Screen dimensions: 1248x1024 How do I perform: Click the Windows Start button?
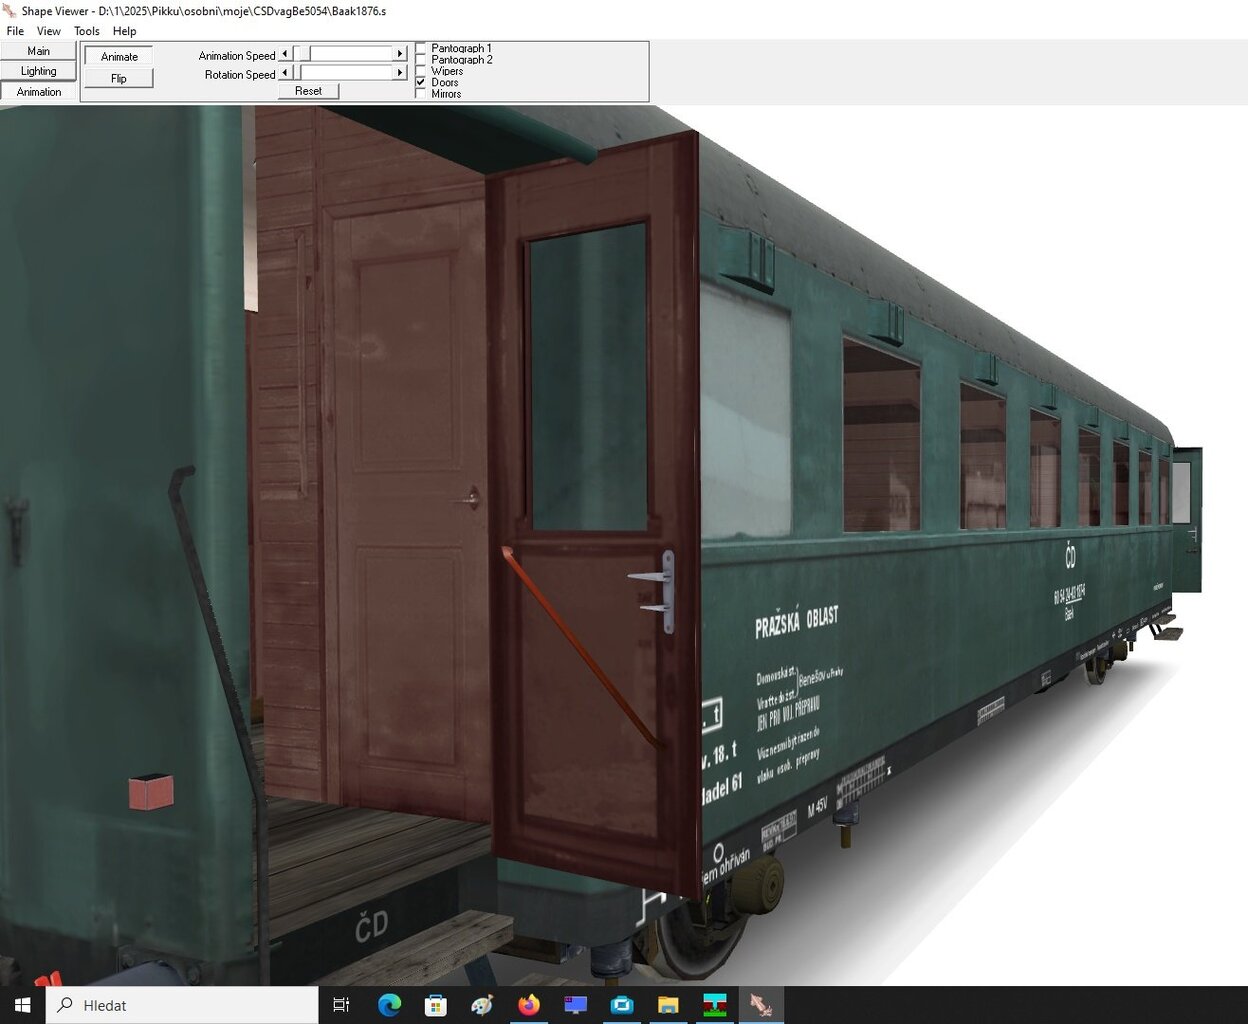click(x=22, y=1004)
